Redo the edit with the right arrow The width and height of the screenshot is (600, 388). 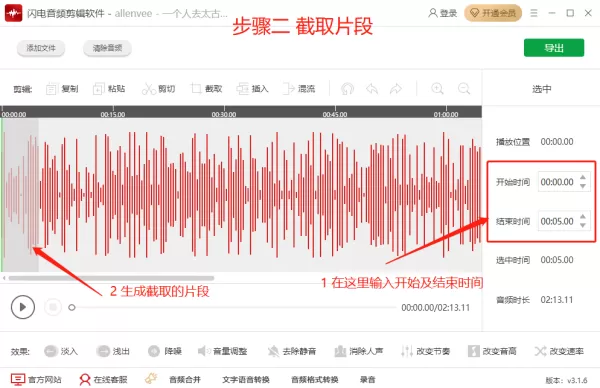396,89
